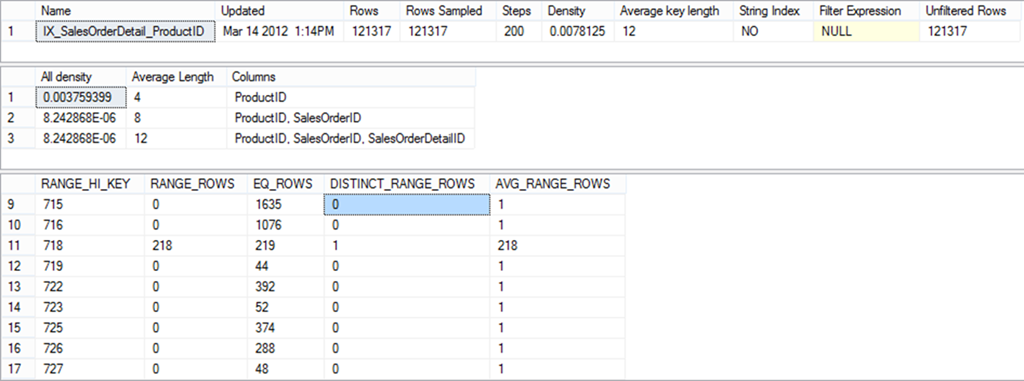Click the Steps value 200
The height and width of the screenshot is (381, 1024).
pos(520,31)
